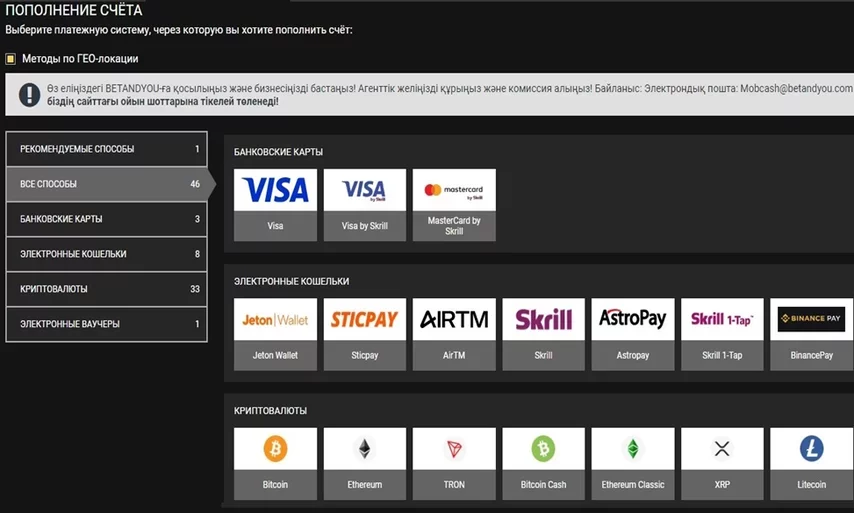Toggle the Методы по ГЕО-локации checkbox

(10, 59)
